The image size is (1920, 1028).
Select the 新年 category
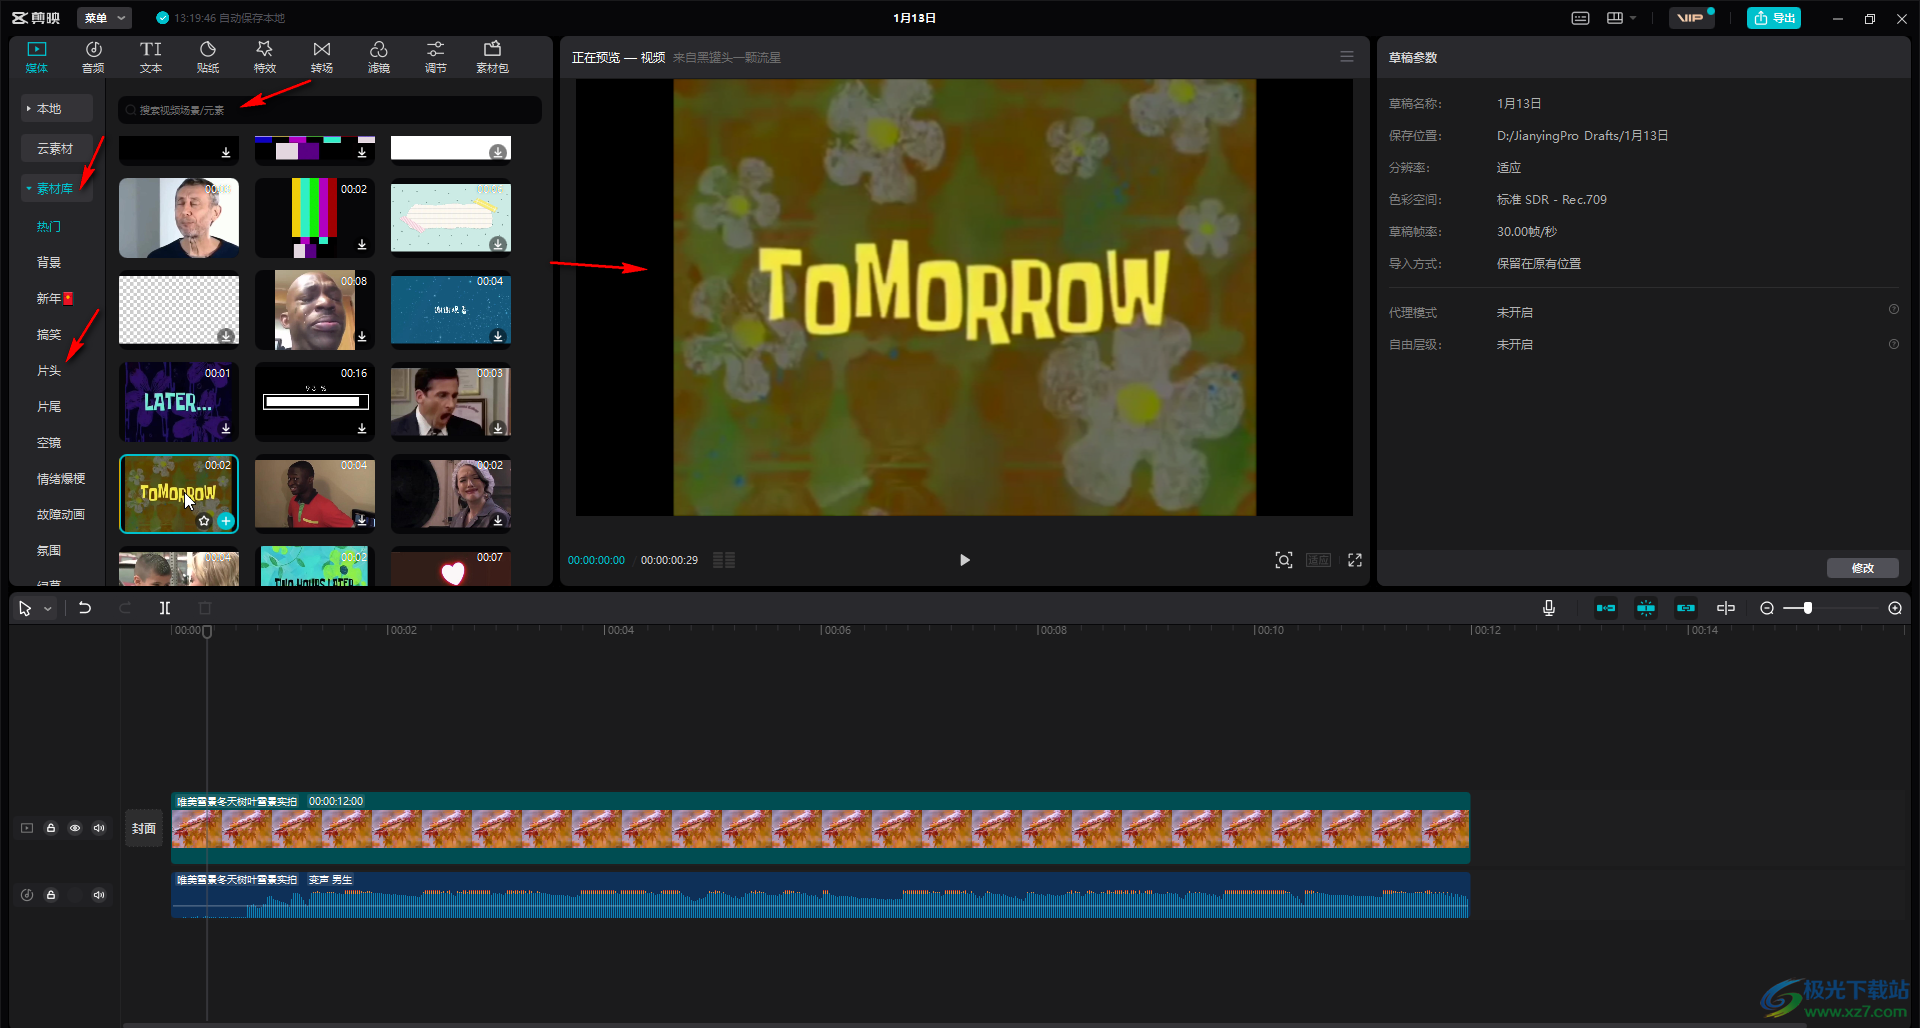54,298
